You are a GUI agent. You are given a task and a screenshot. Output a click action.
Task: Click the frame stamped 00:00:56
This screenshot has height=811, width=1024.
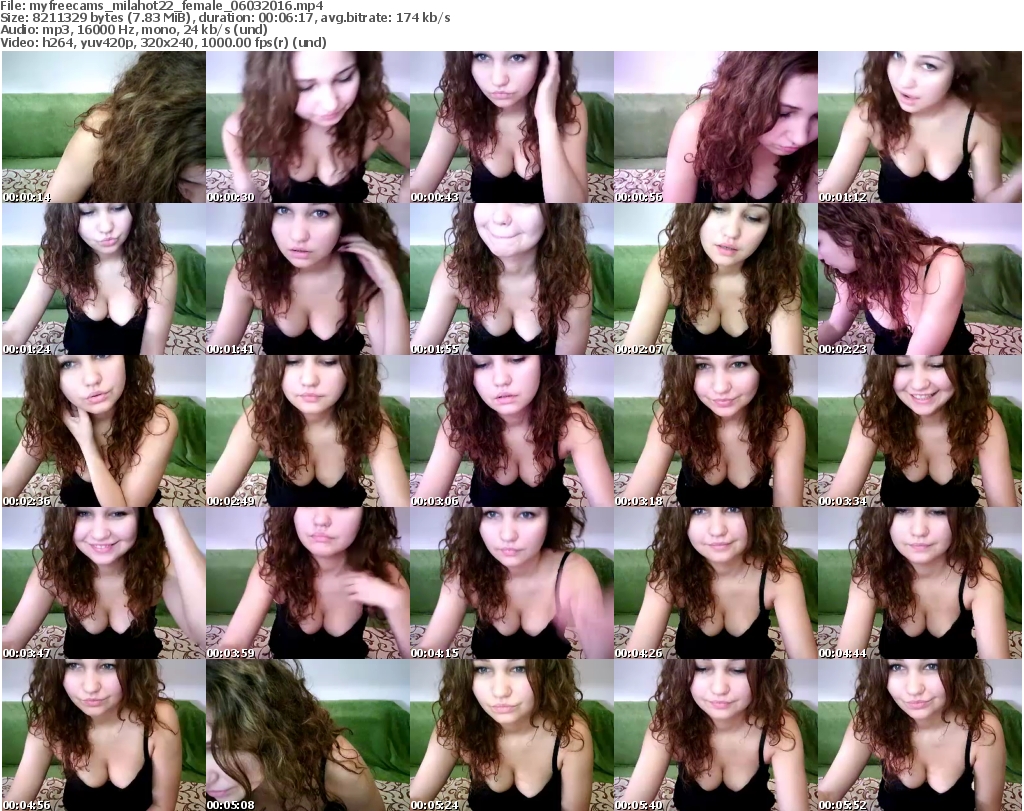point(716,127)
